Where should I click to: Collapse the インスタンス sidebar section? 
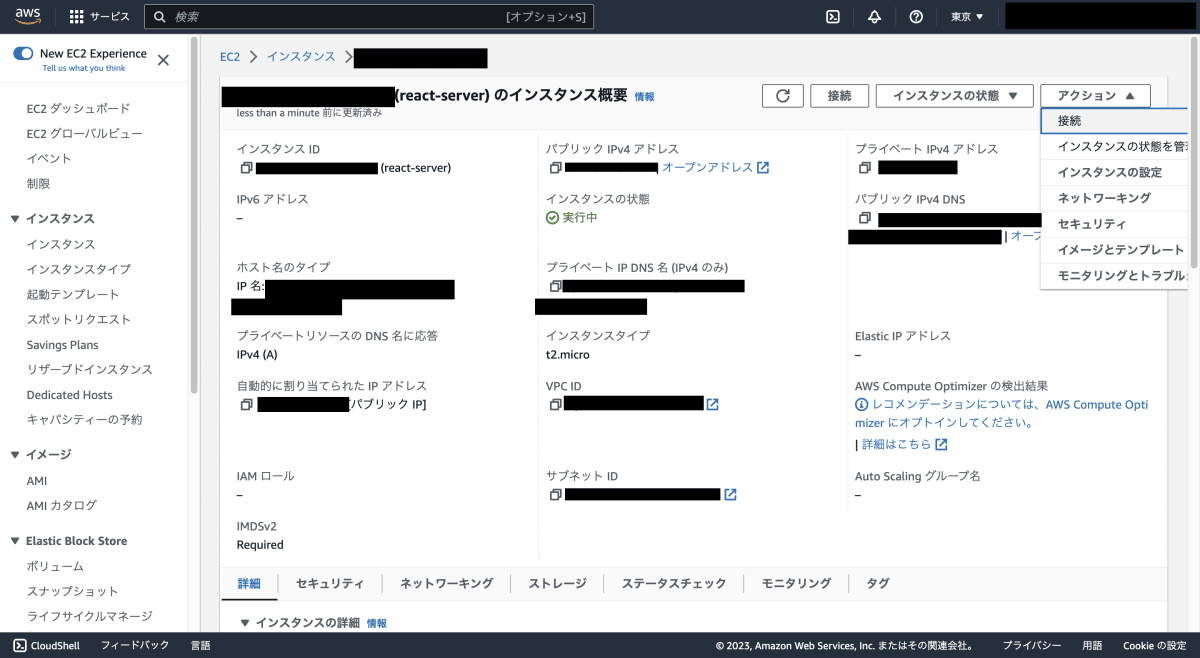[x=15, y=219]
